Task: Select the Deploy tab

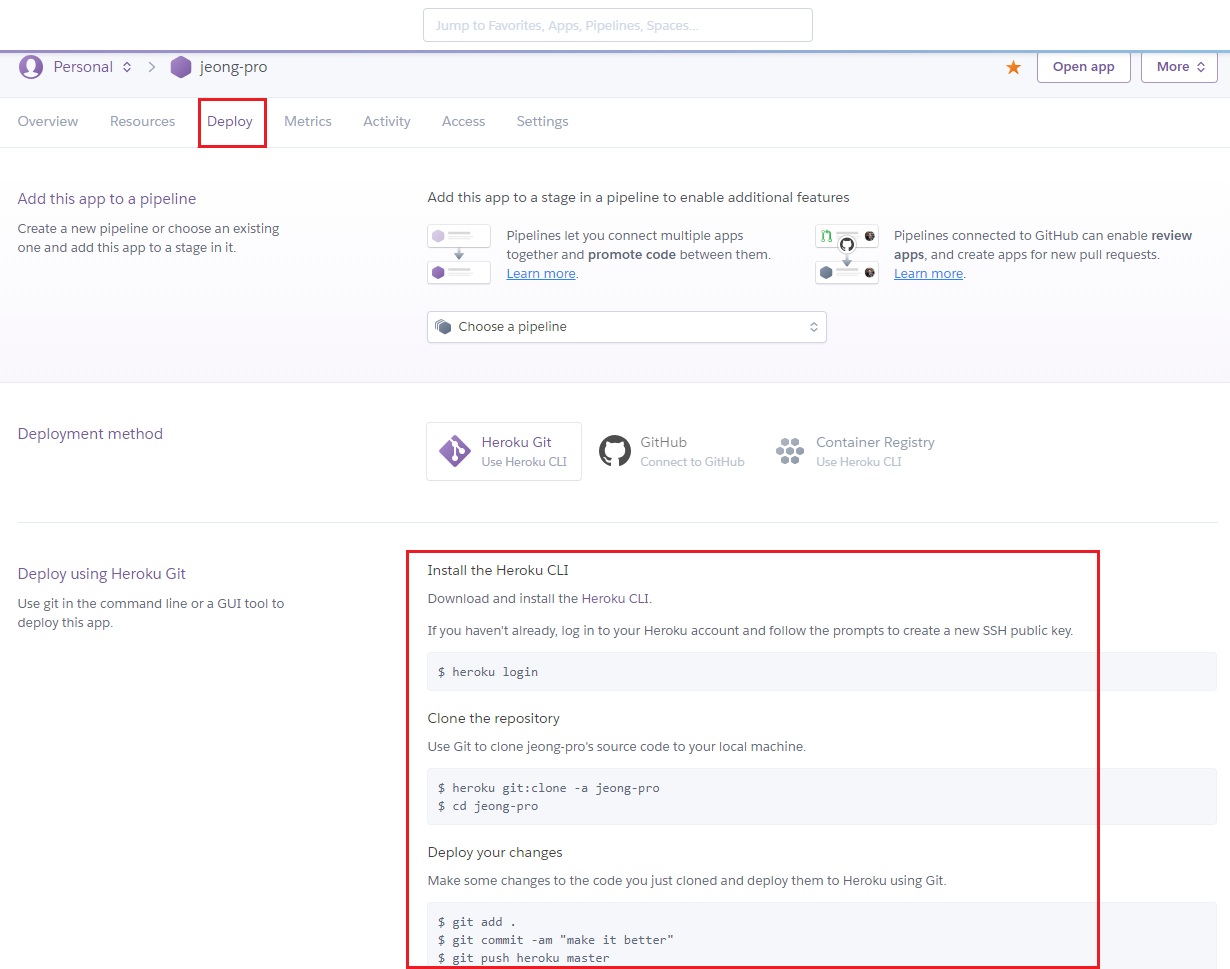Action: 230,121
